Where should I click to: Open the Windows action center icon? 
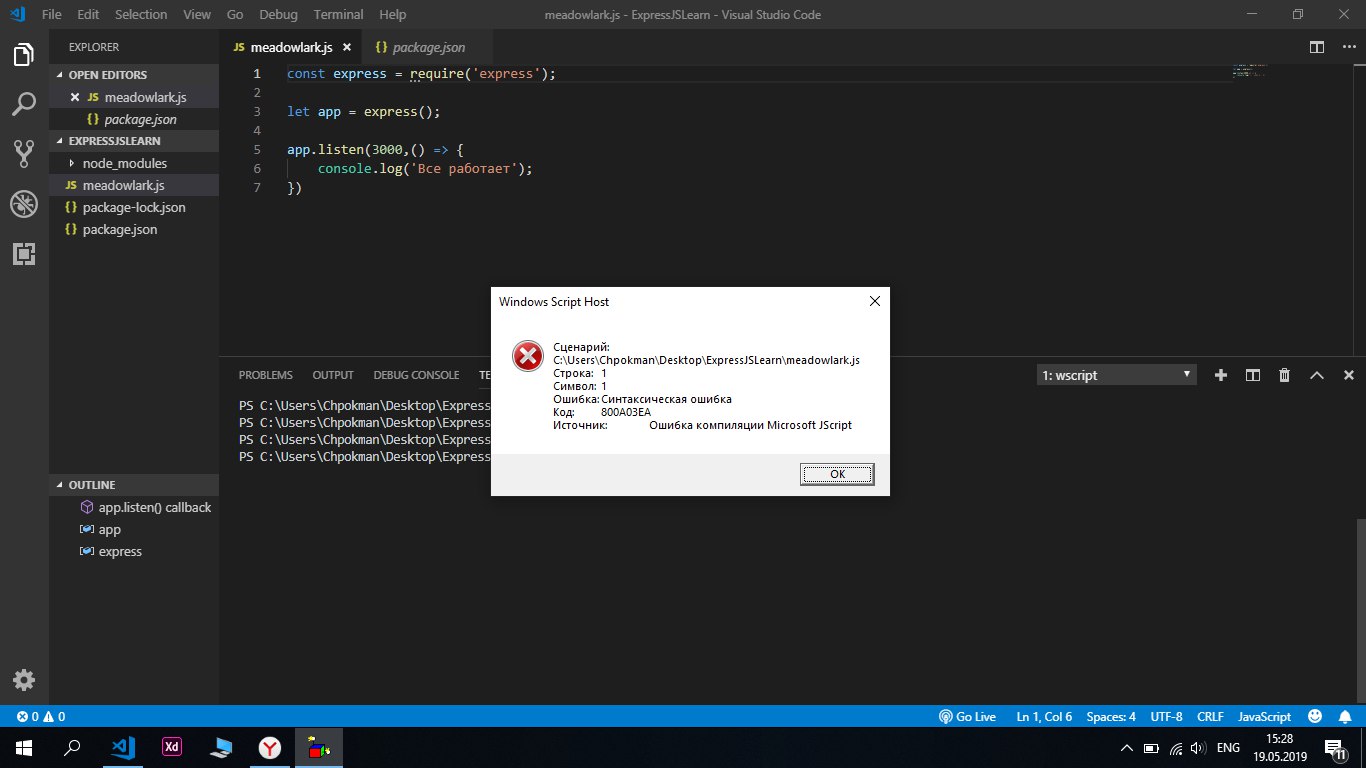(1334, 748)
